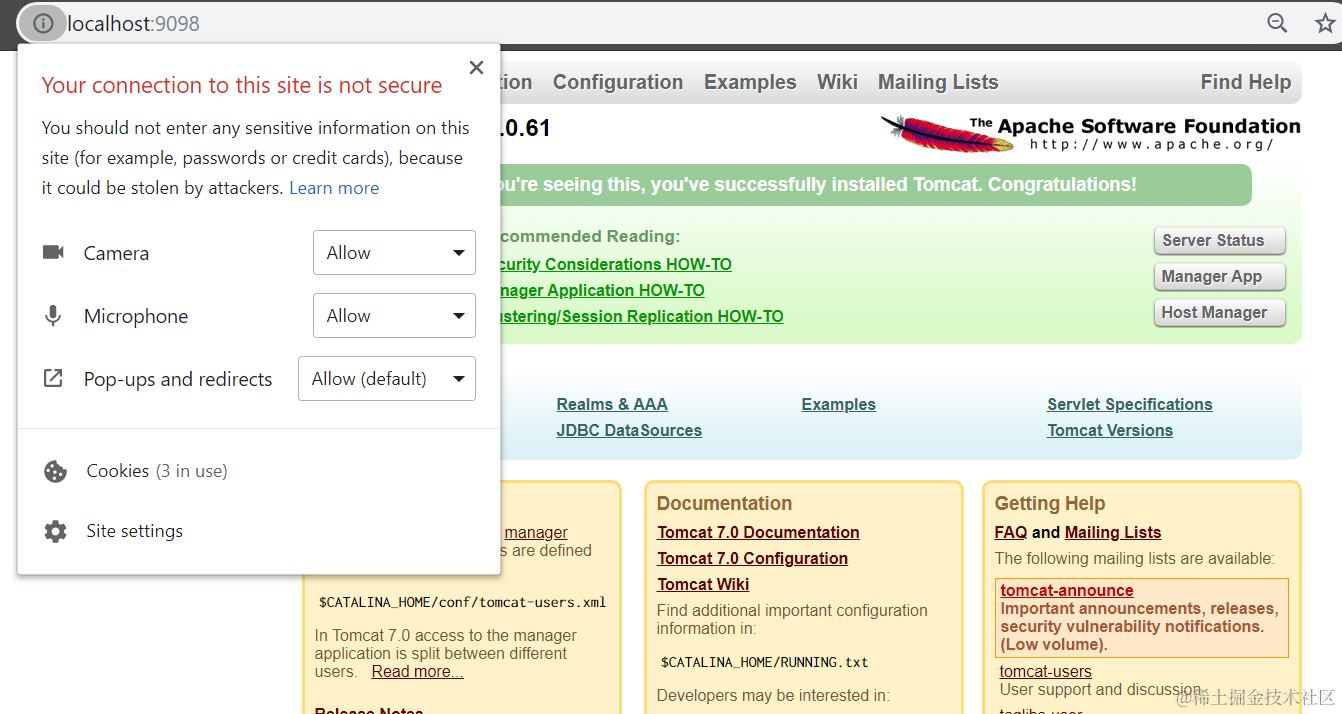The width and height of the screenshot is (1342, 714).
Task: Click the Host Manager button
Action: 1219,313
